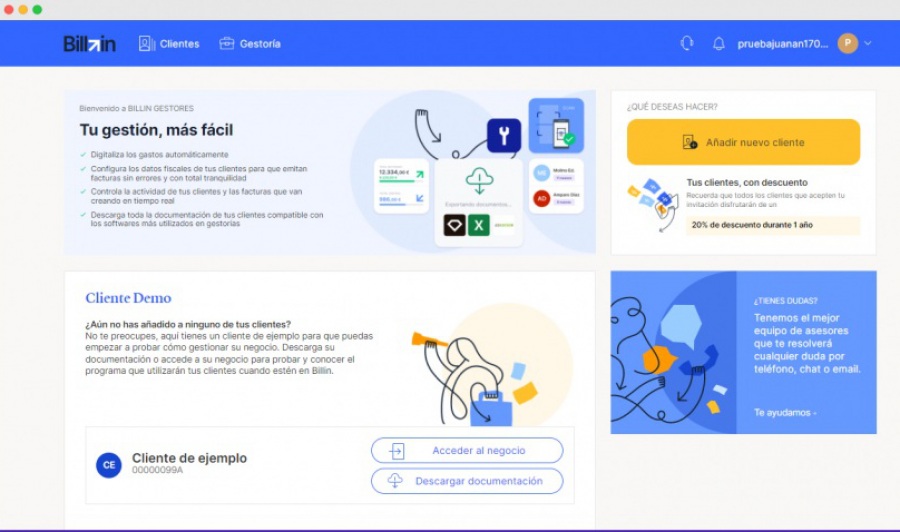Expand the account dropdown chevron
The height and width of the screenshot is (532, 900).
(868, 43)
